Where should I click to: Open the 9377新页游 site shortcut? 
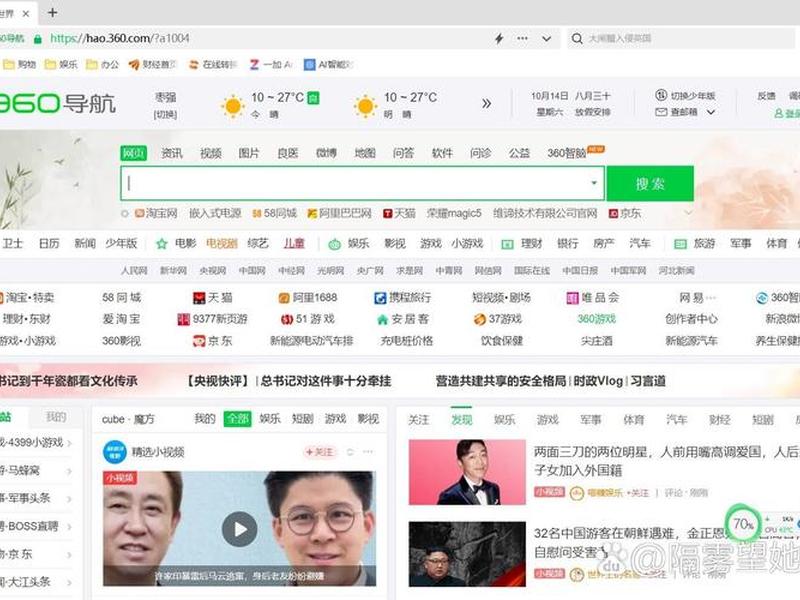tap(212, 319)
